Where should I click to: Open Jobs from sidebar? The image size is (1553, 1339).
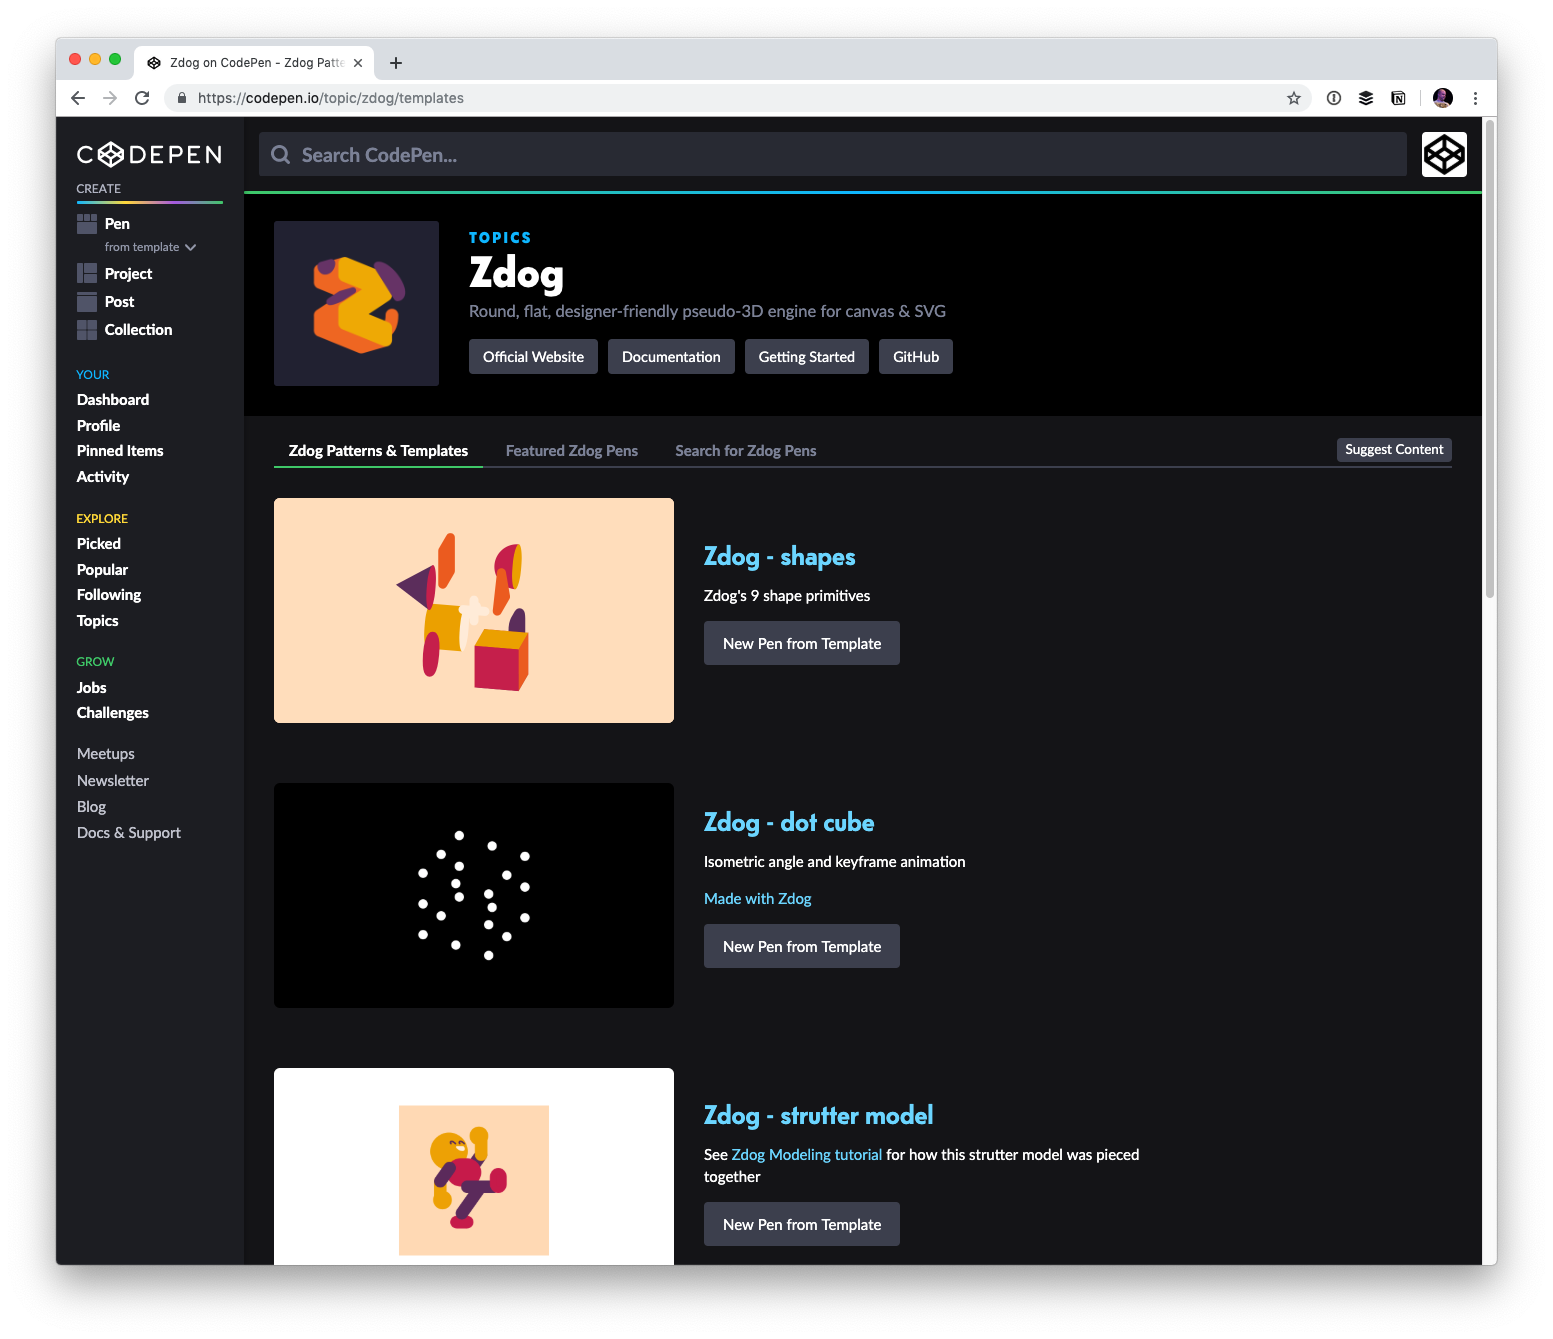(x=91, y=688)
